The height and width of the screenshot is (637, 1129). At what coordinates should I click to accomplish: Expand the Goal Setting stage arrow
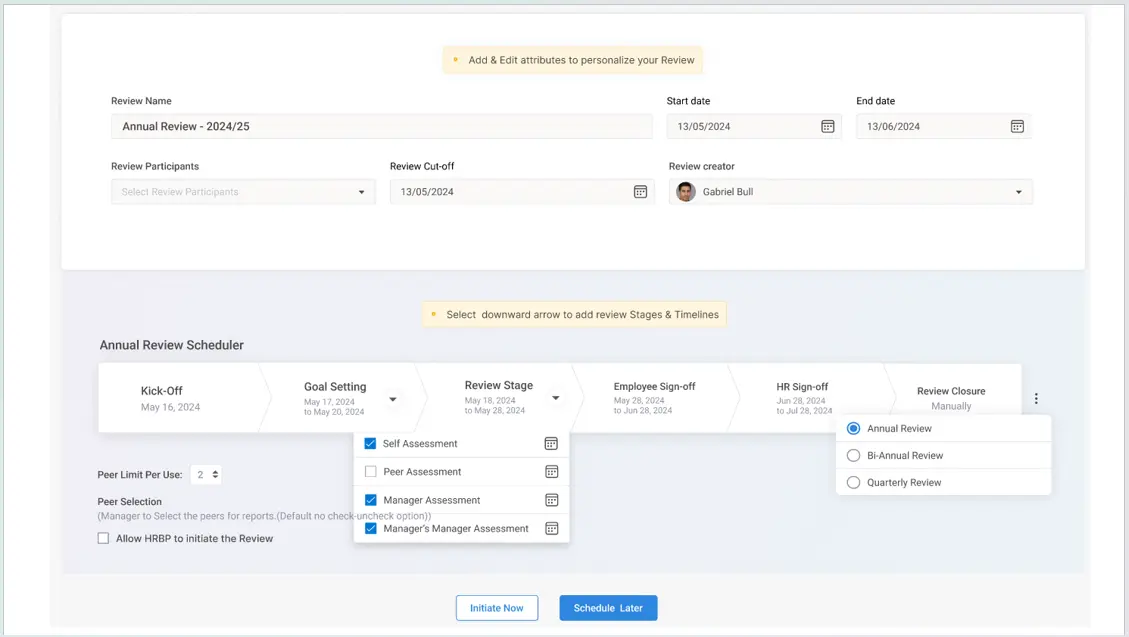pyautogui.click(x=393, y=399)
